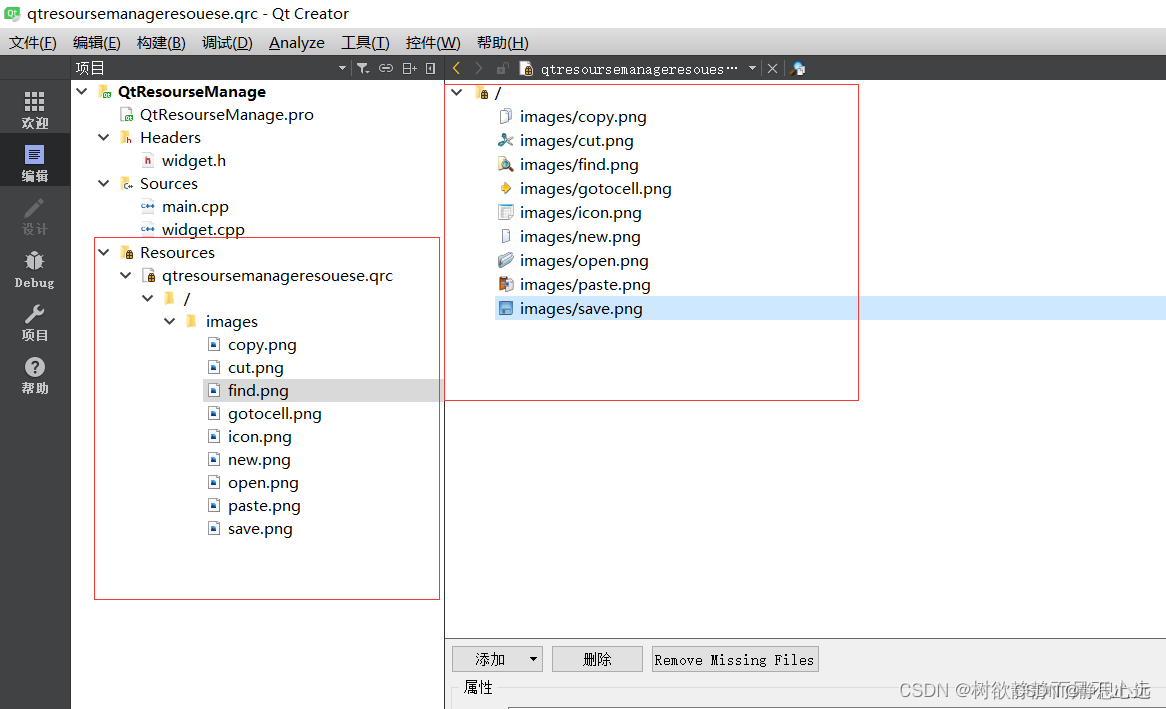Viewport: 1166px width, 709px height.
Task: Collapse the Headers folder
Action: tap(104, 138)
